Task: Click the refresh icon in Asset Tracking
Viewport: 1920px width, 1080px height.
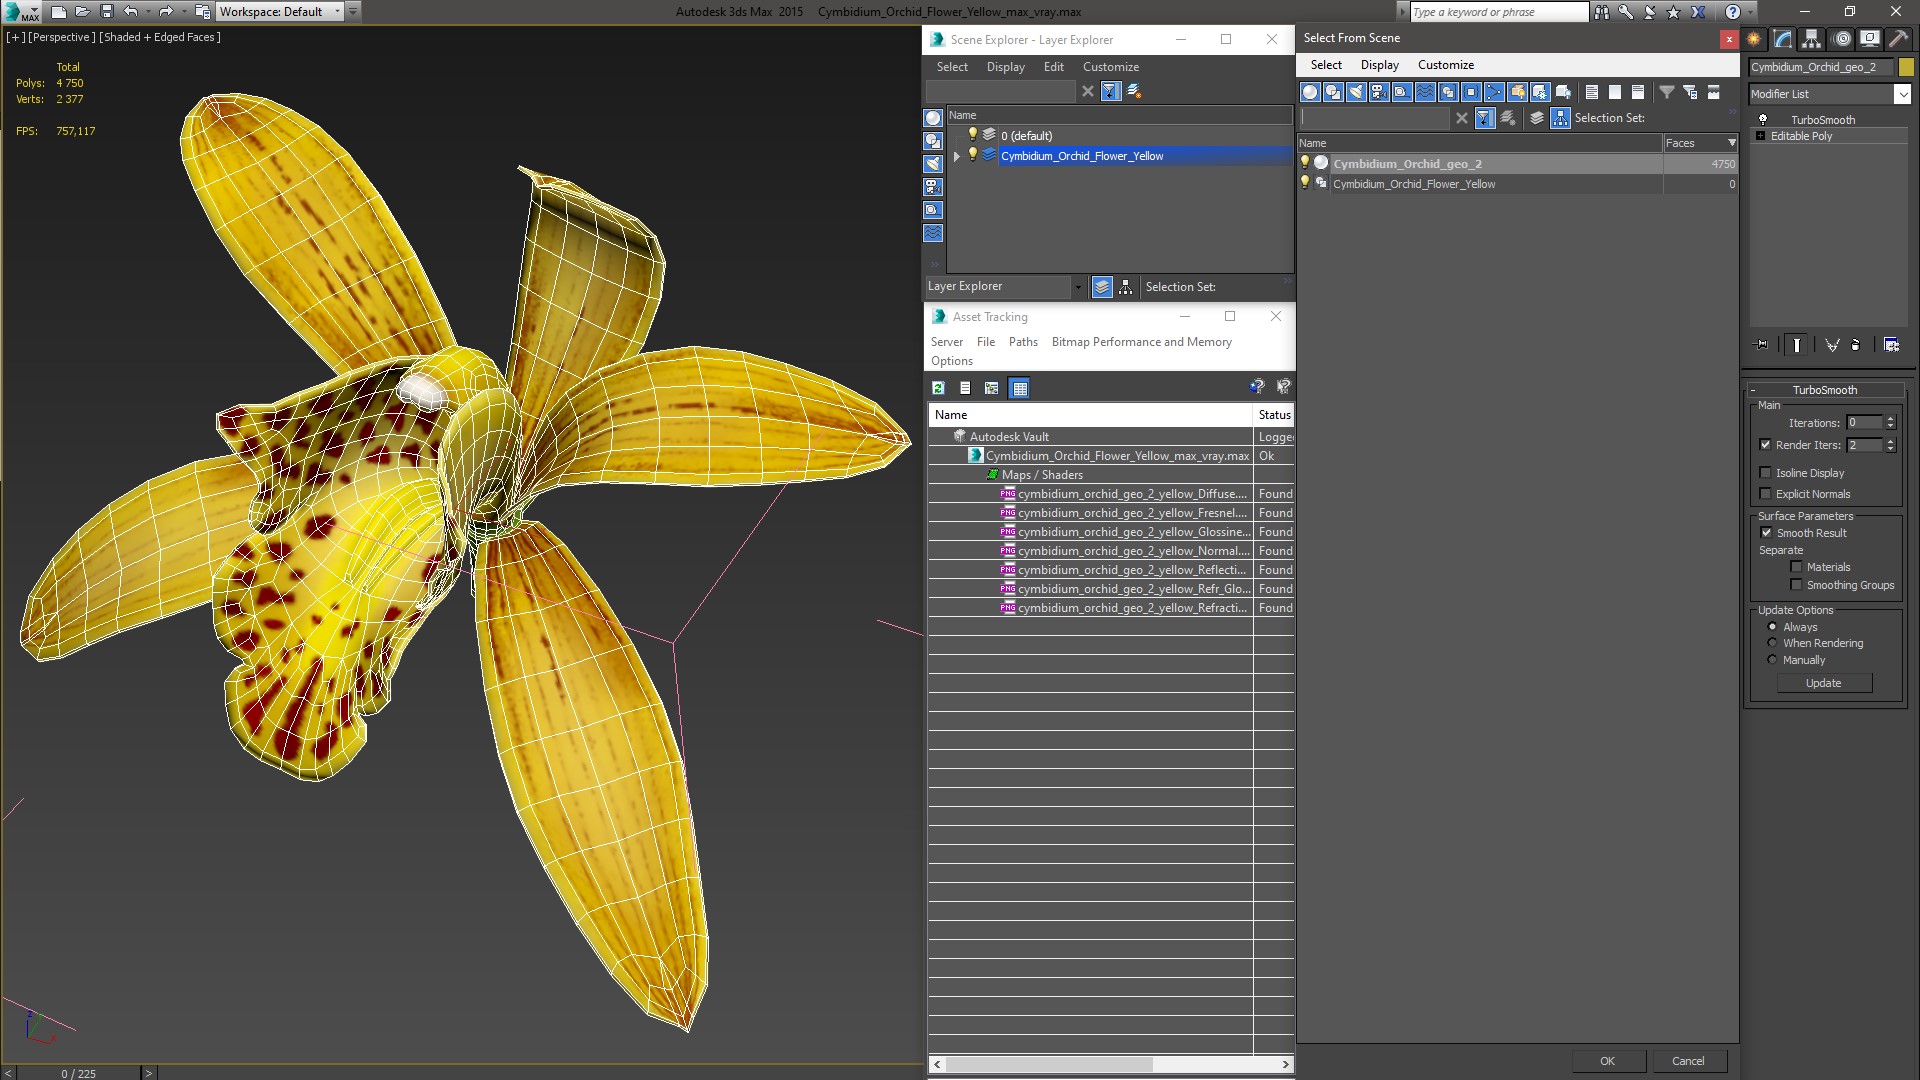Action: click(938, 388)
